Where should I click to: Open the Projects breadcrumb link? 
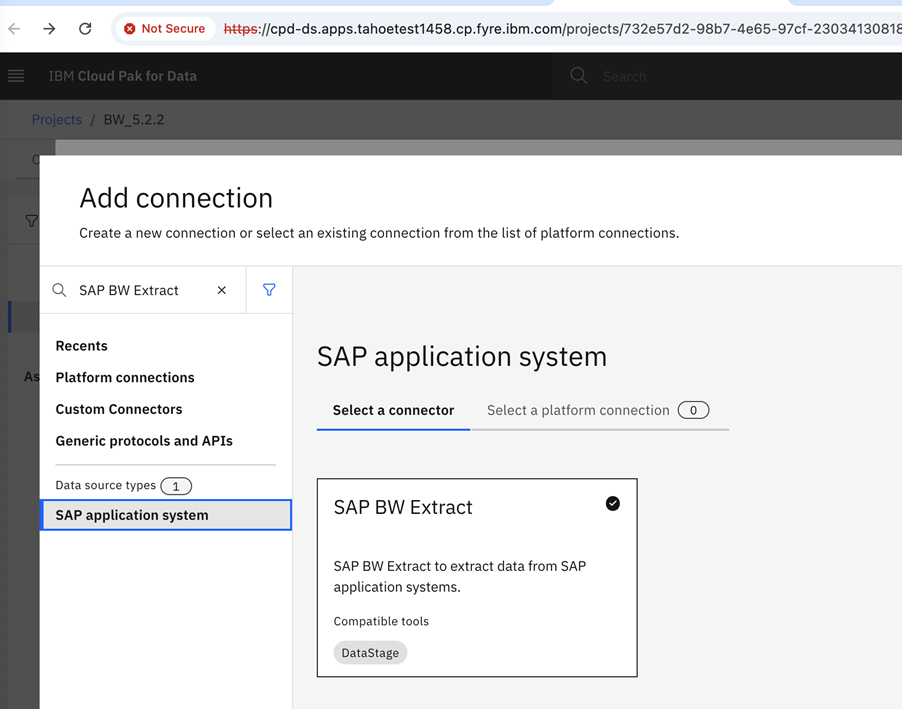coord(57,120)
